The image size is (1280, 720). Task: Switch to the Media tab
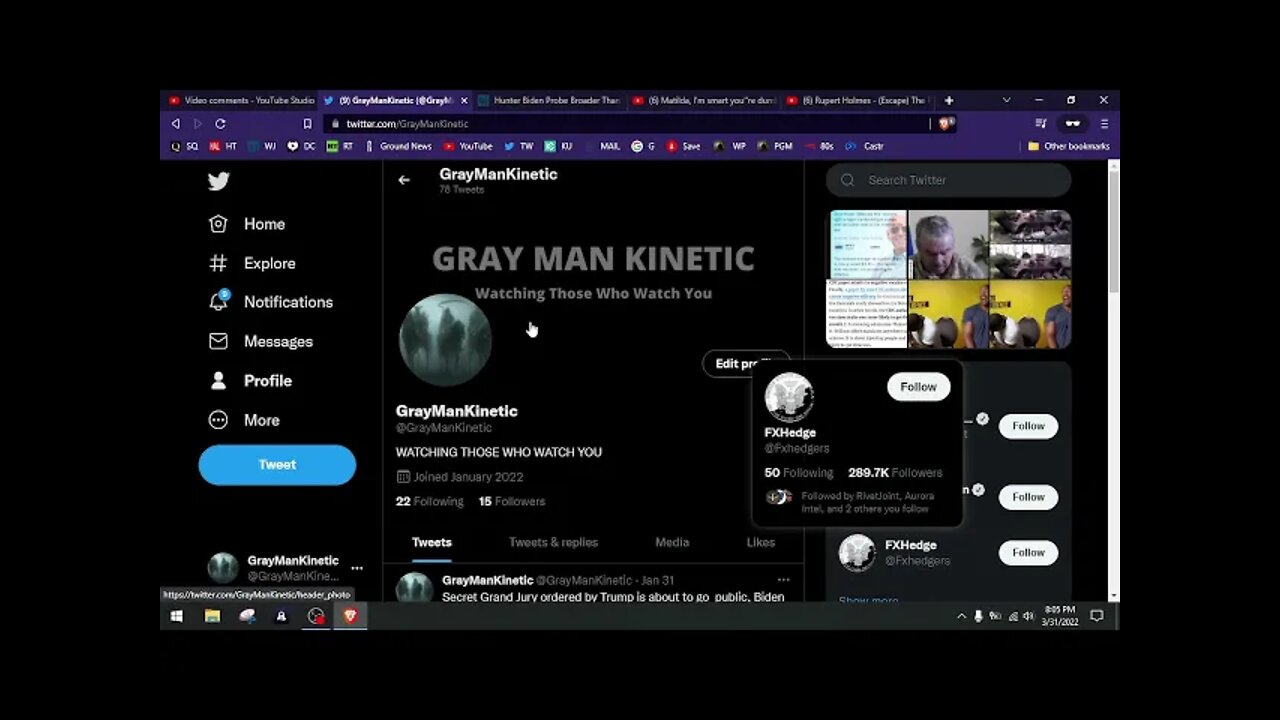(672, 542)
